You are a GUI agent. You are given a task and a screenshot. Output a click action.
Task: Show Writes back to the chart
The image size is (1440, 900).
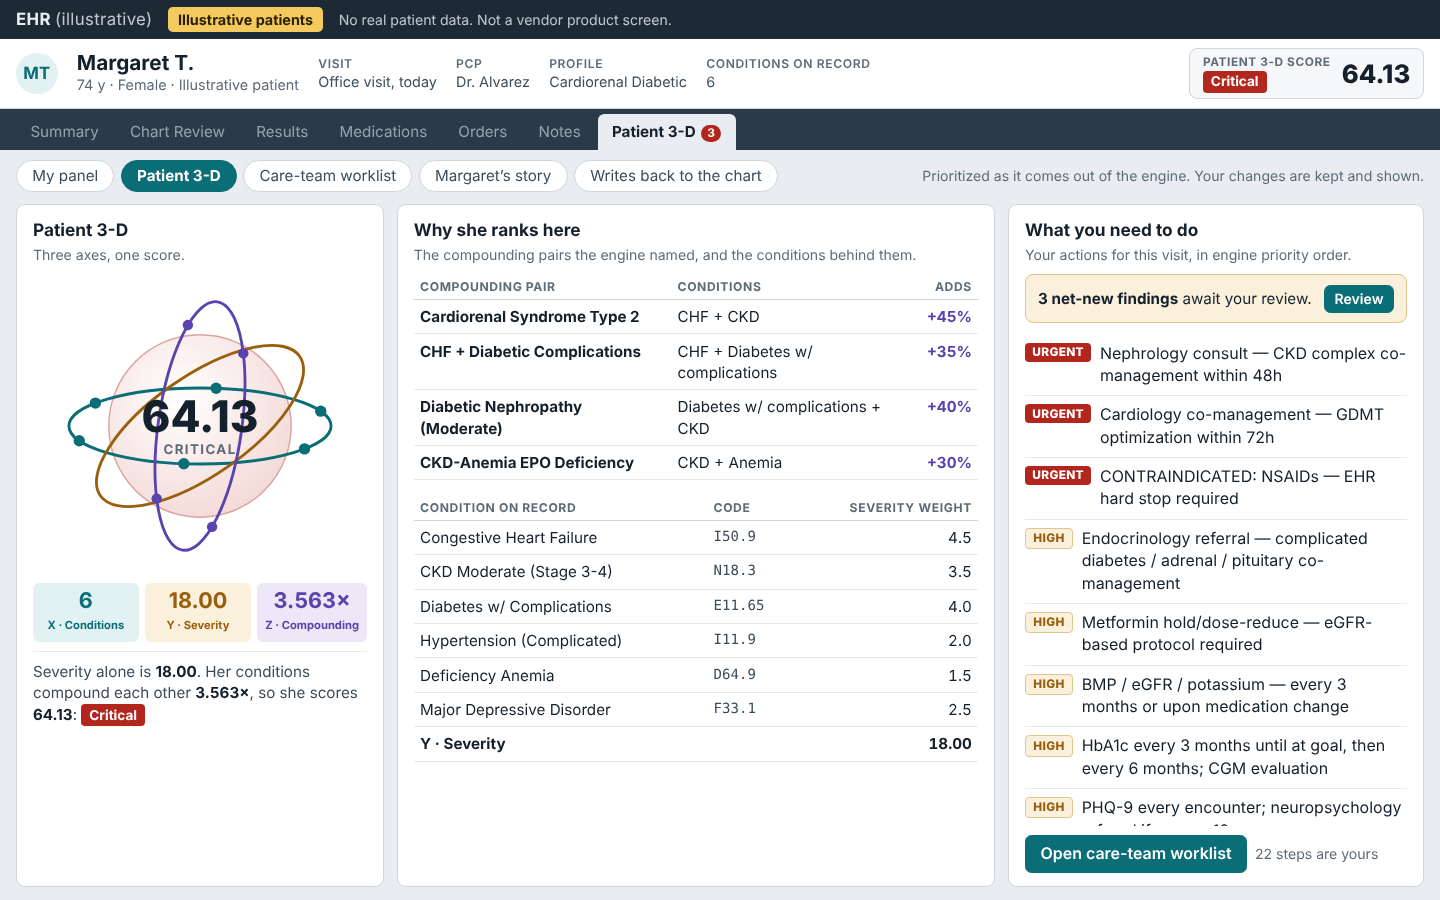[x=676, y=176]
